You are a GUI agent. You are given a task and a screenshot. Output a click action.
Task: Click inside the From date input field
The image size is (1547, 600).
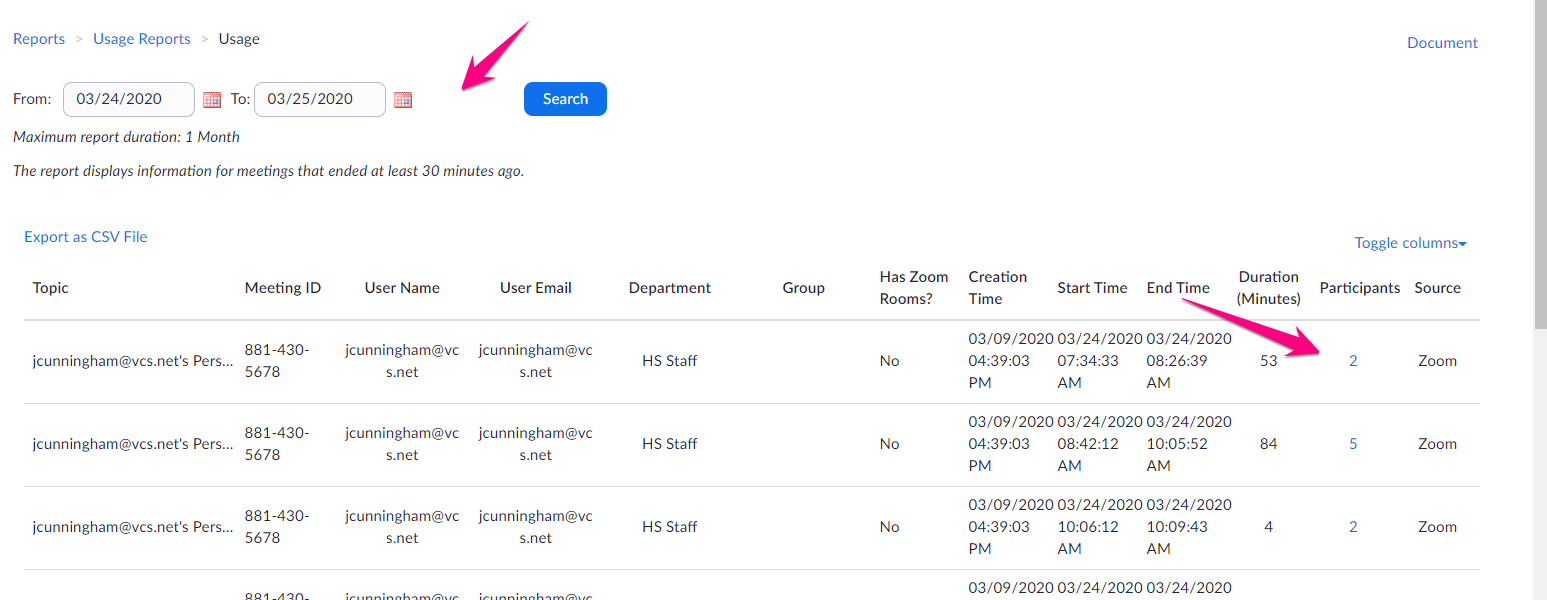128,99
